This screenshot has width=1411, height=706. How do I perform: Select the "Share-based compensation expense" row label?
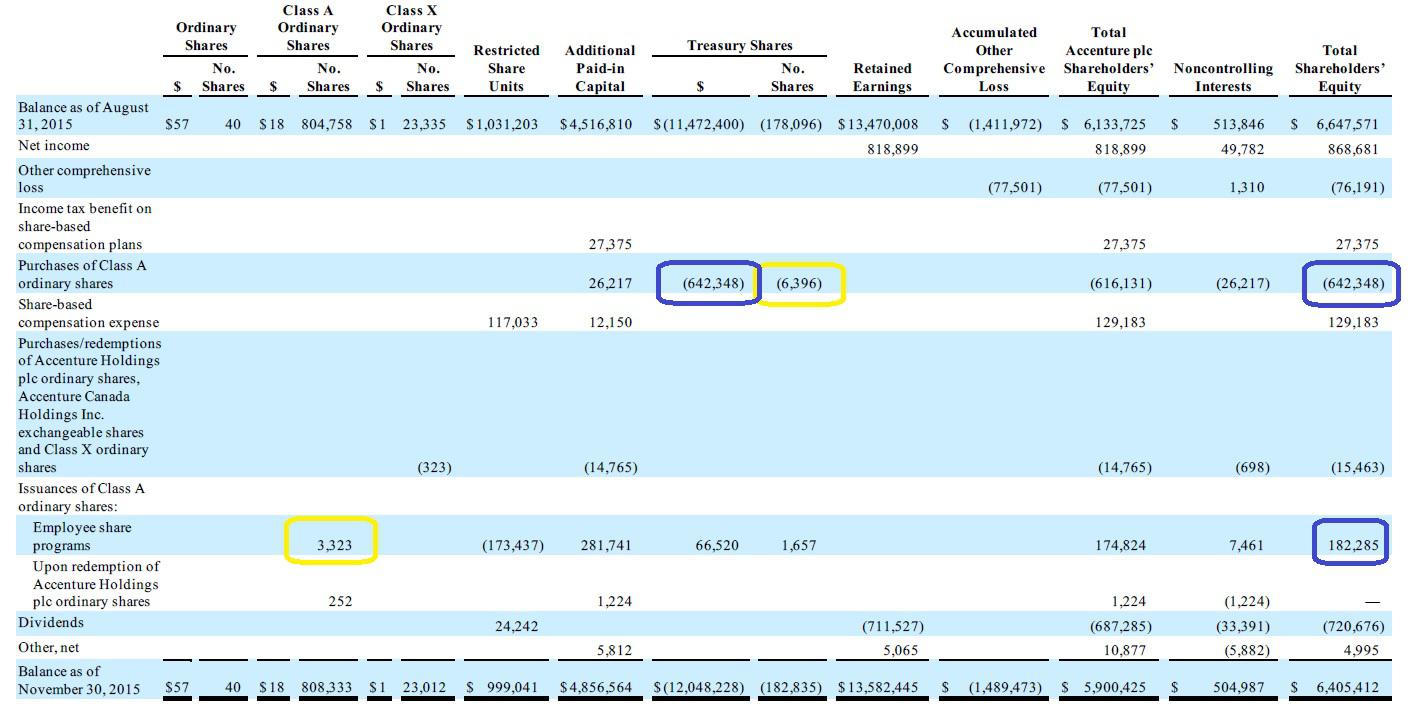click(x=88, y=313)
